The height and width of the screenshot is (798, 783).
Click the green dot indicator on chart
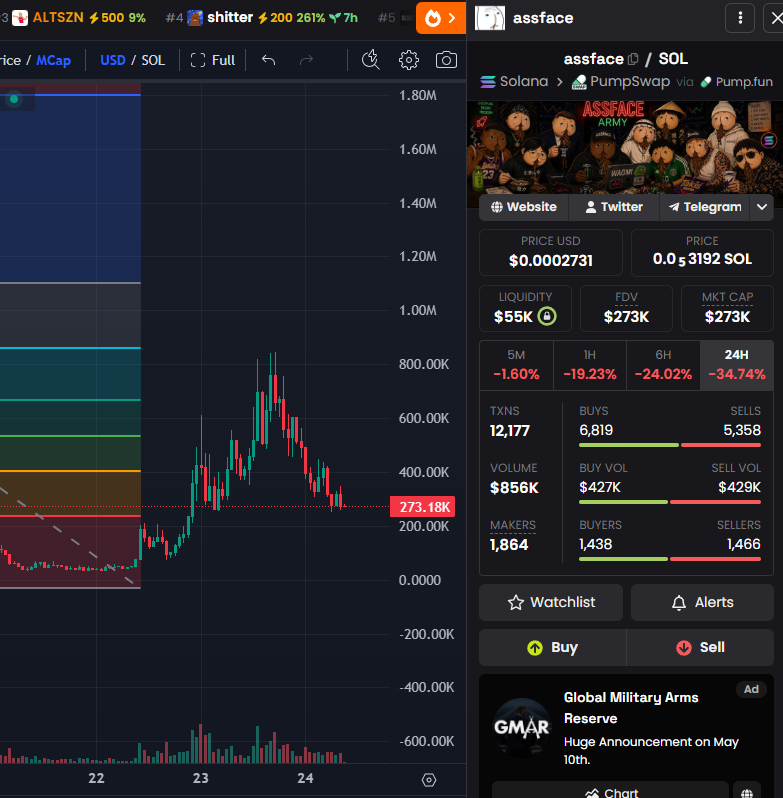[14, 99]
